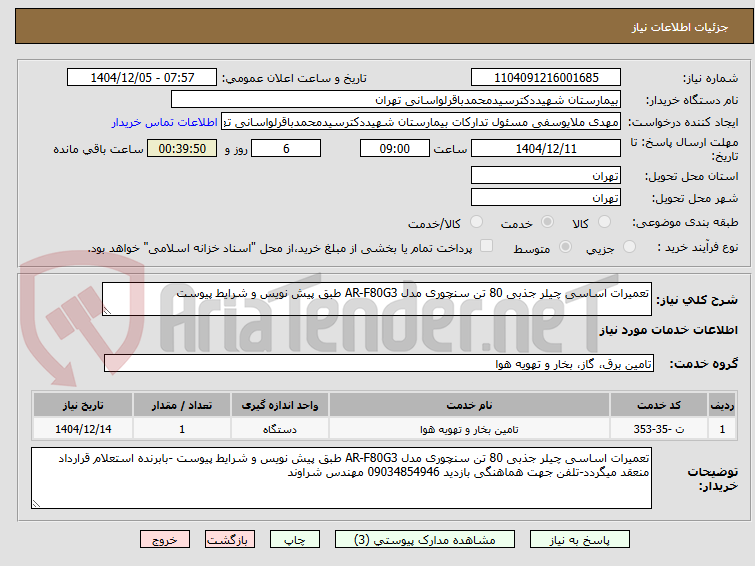Click the delivery city field 'تهران'

click(x=546, y=197)
